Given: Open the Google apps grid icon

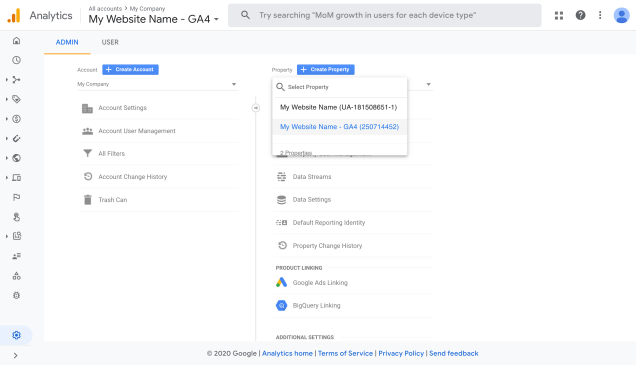Looking at the screenshot, I should pos(559,15).
